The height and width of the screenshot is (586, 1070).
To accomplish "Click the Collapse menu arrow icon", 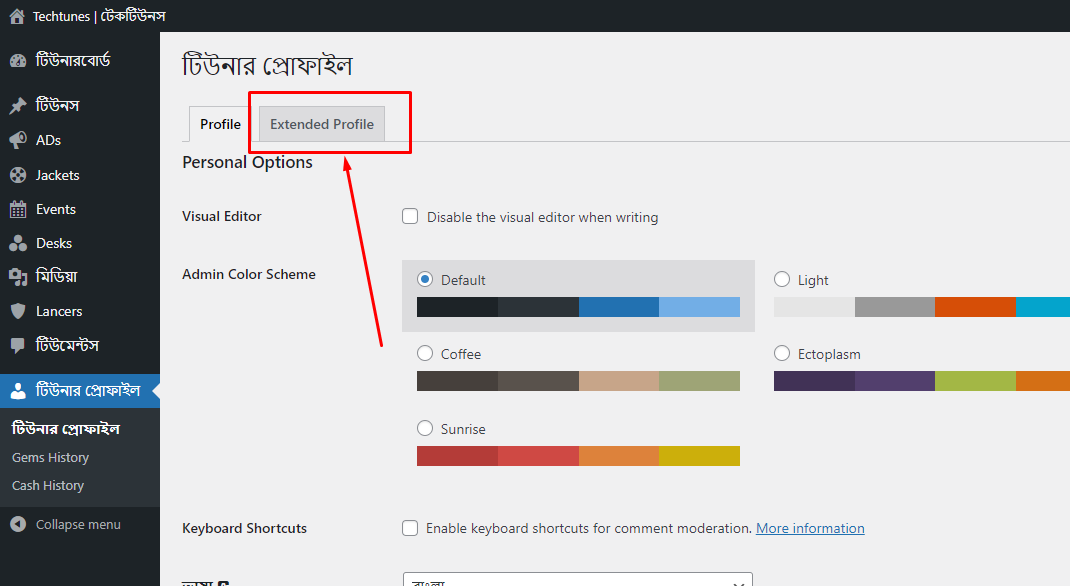I will (18, 524).
